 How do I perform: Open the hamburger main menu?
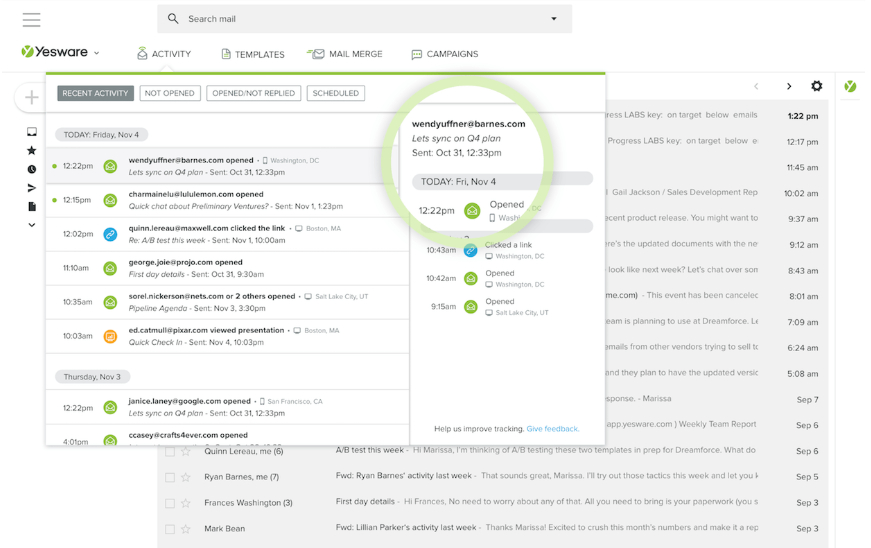click(32, 20)
